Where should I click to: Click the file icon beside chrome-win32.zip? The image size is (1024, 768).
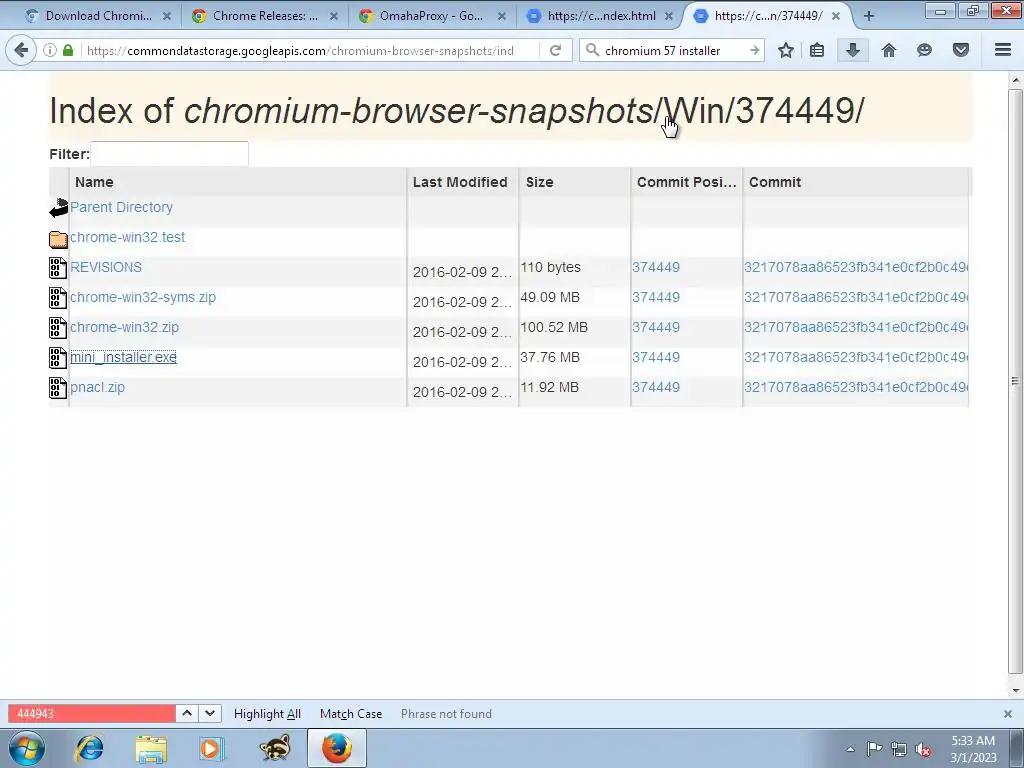(x=58, y=328)
